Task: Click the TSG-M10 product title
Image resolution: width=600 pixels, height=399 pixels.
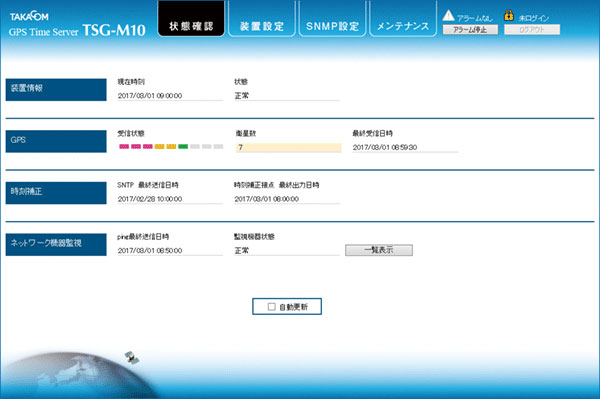Action: pyautogui.click(x=114, y=30)
